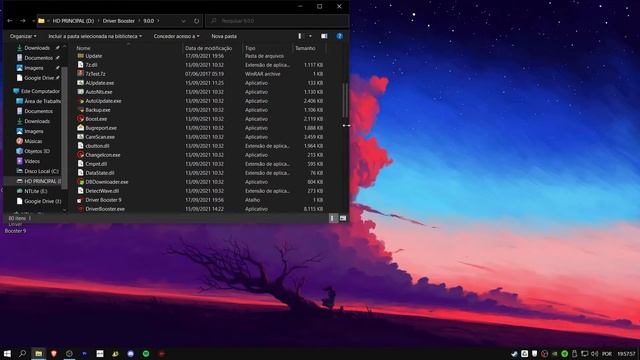
Task: Select the Boost.exe file icon
Action: click(x=80, y=119)
